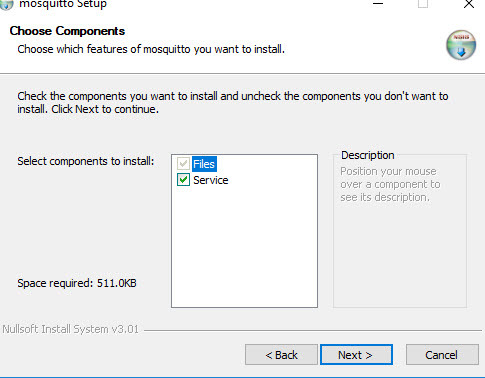
Task: Click the mosquitto Setup title bar icon
Action: point(6,5)
